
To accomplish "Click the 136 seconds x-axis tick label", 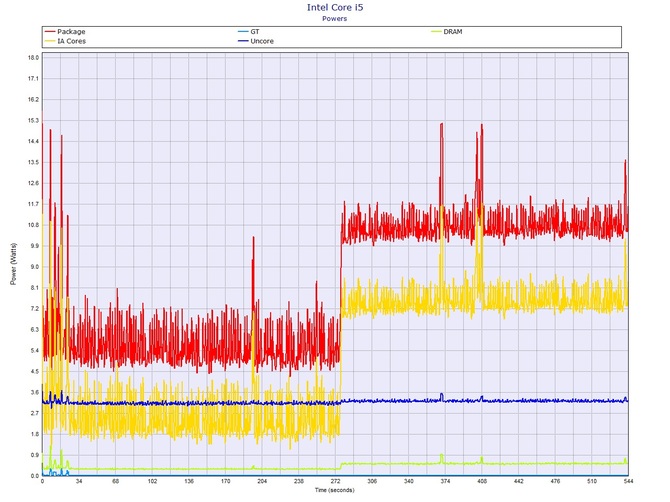I will 189,481.
